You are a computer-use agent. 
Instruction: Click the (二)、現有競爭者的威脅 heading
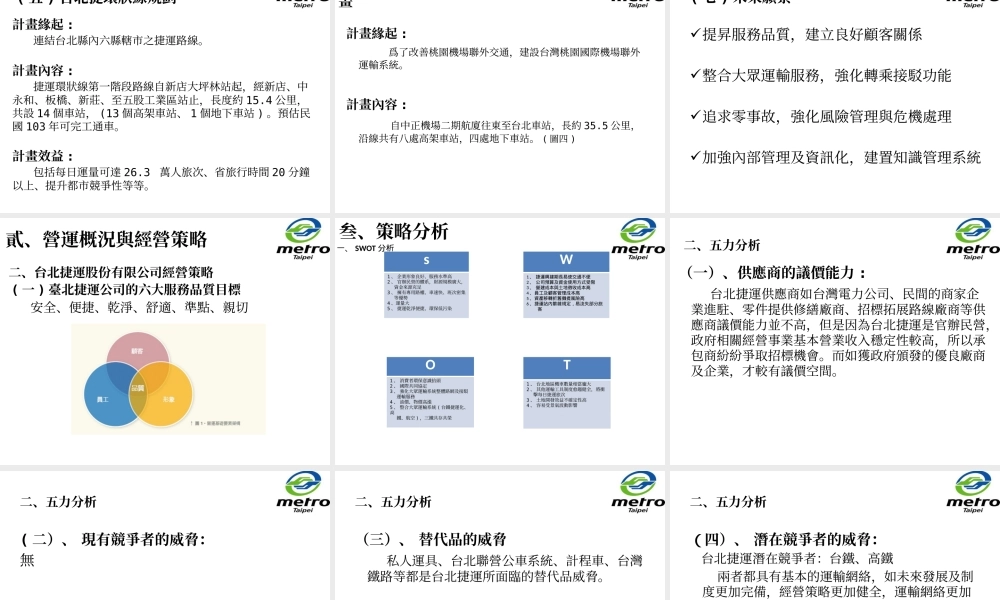coord(114,539)
